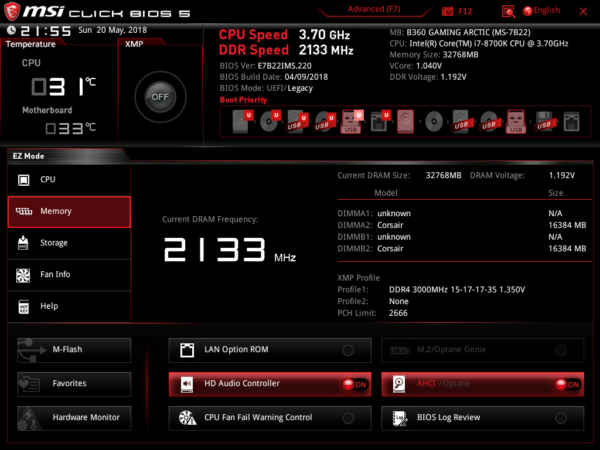Open the BIOS search magnifier icon
Image resolution: width=600 pixels, height=450 pixels.
[508, 11]
